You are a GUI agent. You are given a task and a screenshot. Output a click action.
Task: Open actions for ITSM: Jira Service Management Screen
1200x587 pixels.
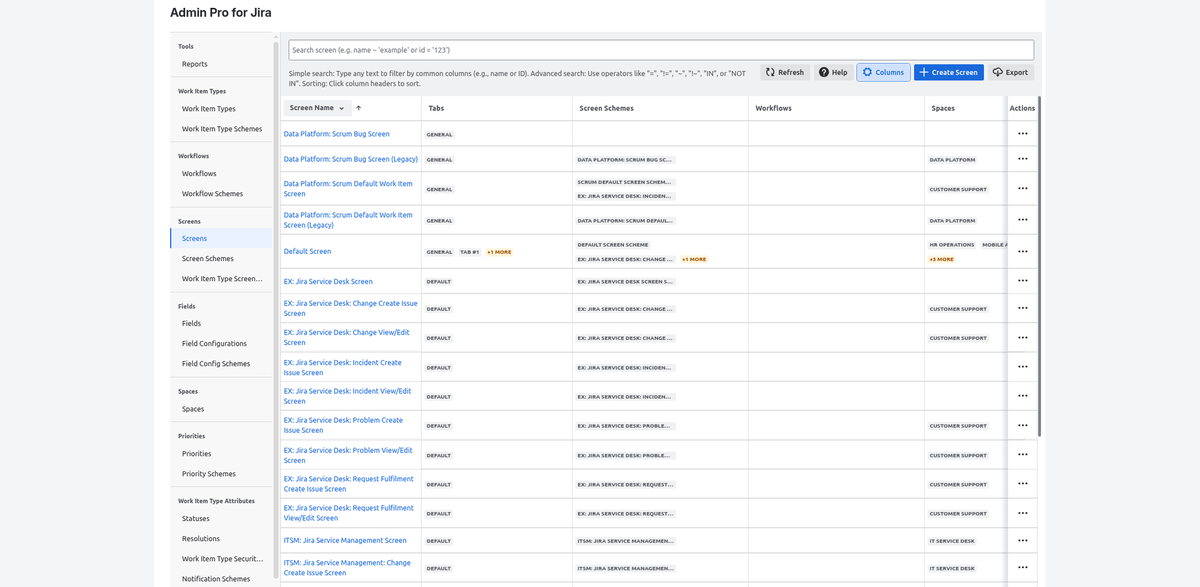(x=1022, y=540)
